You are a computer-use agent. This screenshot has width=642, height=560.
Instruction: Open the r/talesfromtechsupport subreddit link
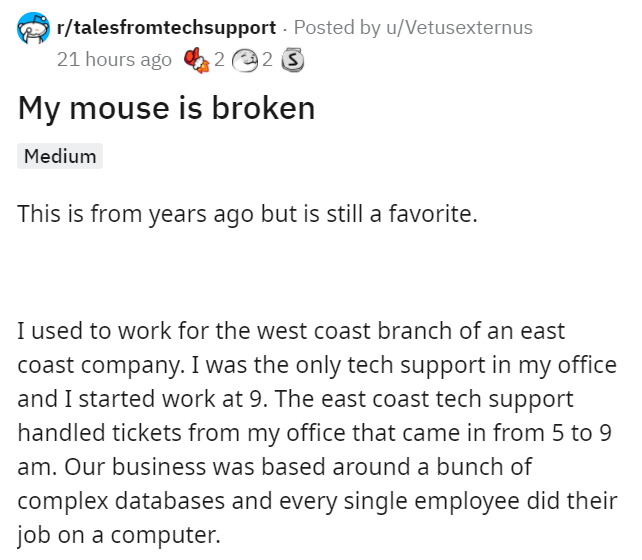point(166,27)
